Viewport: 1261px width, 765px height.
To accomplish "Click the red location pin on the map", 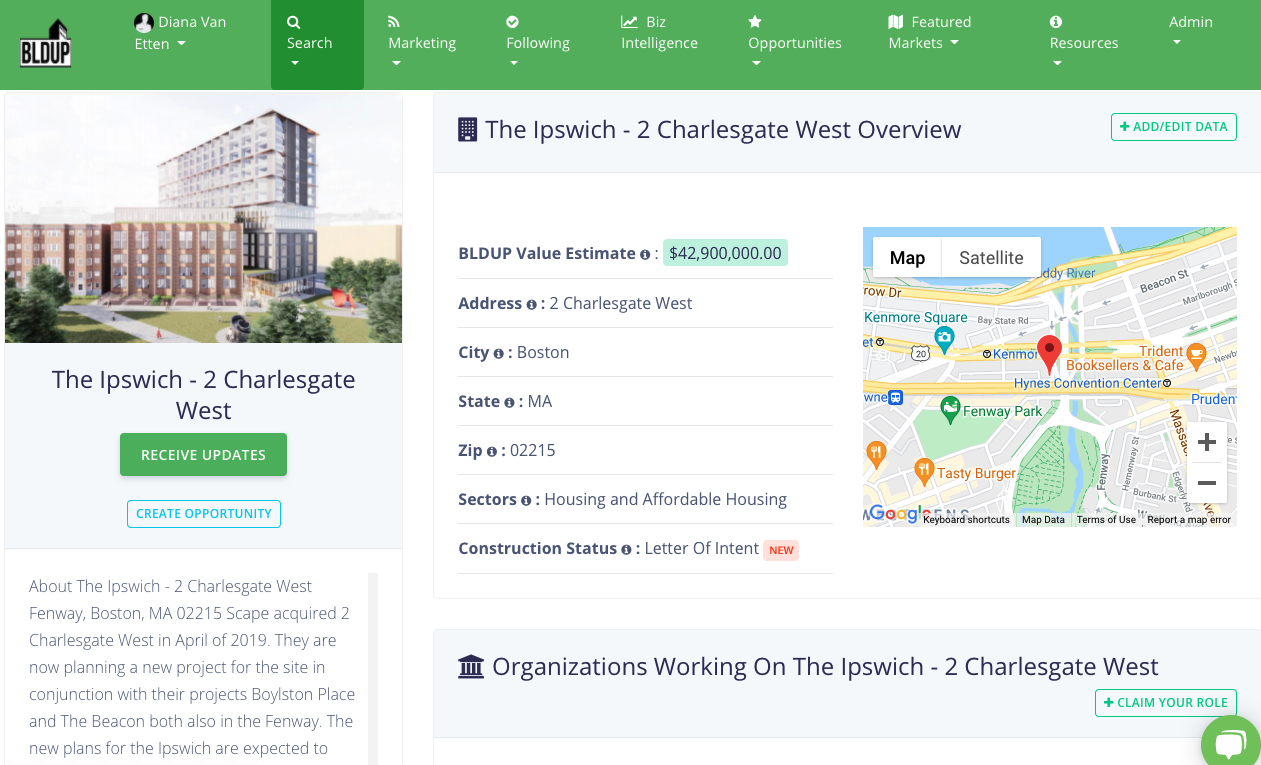I will [x=1049, y=353].
